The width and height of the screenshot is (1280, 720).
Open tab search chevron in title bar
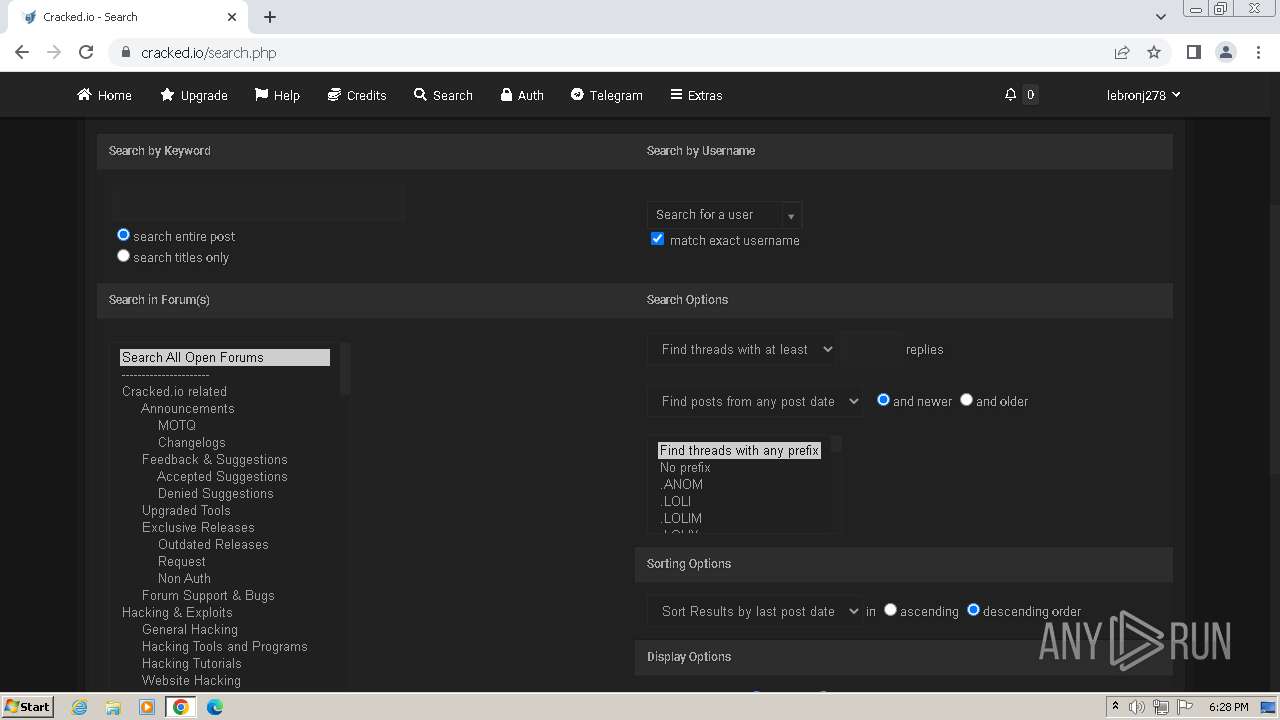click(x=1160, y=17)
